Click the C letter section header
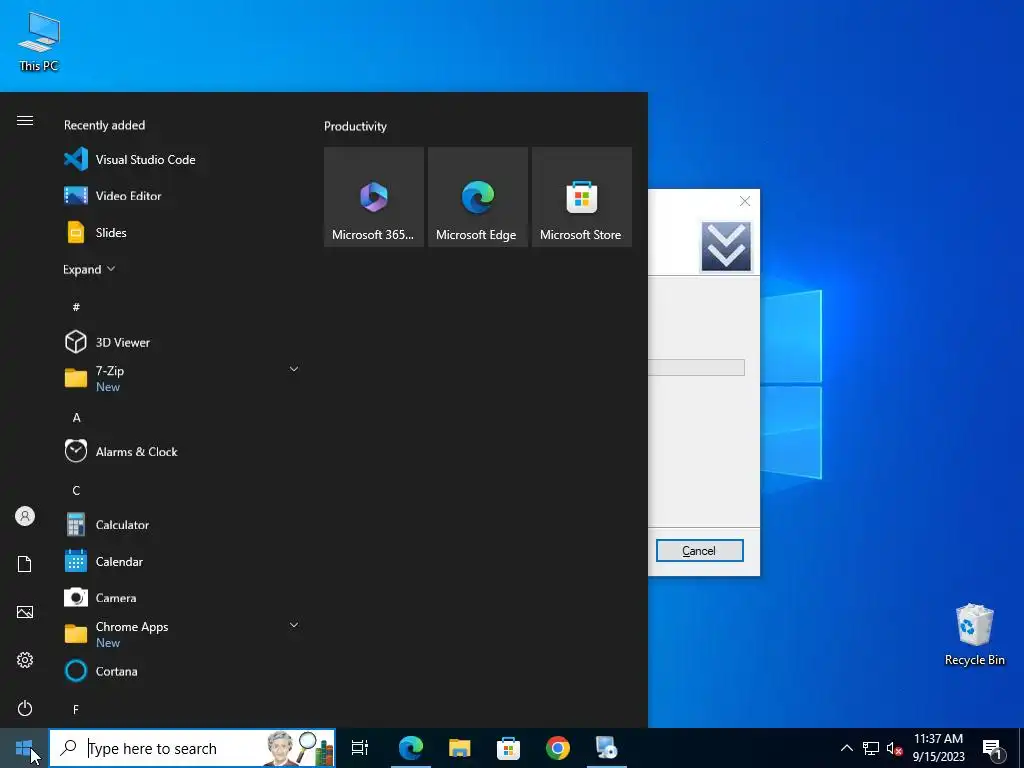Image resolution: width=1024 pixels, height=768 pixels. tap(76, 490)
